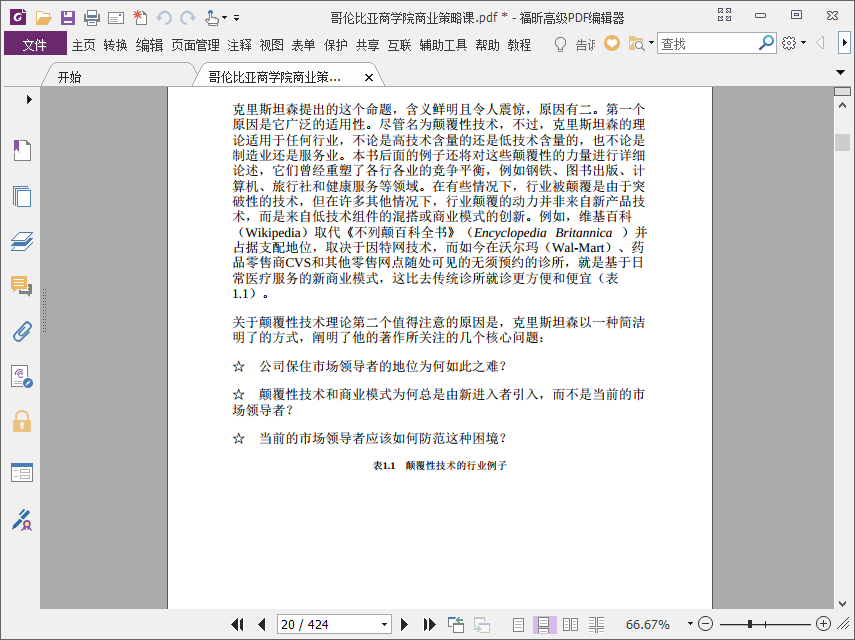The height and width of the screenshot is (640, 855).
Task: Print the document using the printer icon
Action: tap(92, 18)
